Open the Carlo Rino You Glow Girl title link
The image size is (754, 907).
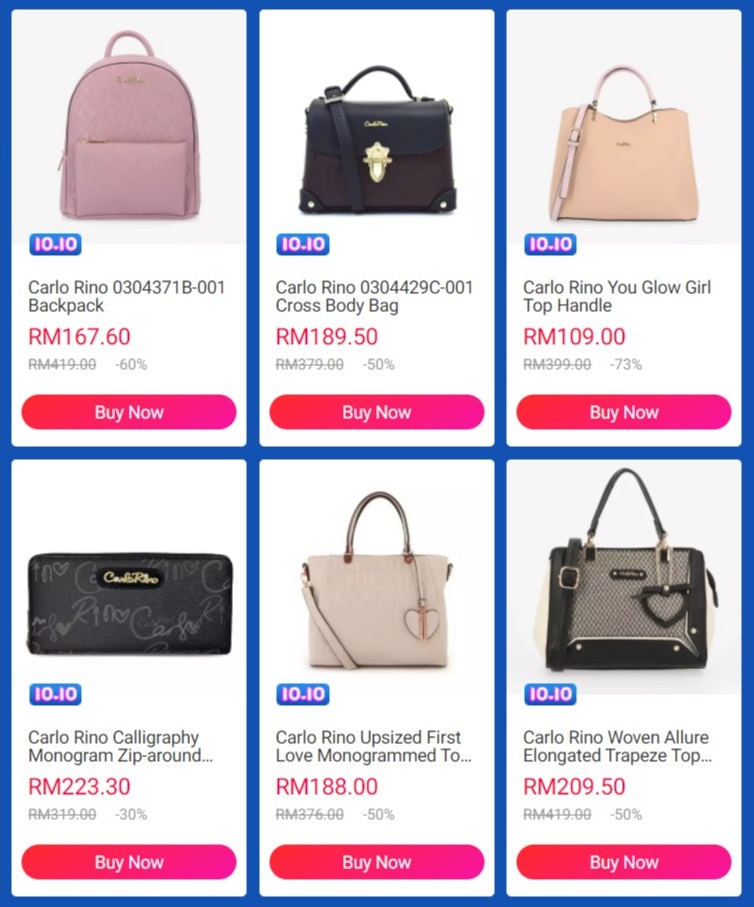click(x=617, y=296)
